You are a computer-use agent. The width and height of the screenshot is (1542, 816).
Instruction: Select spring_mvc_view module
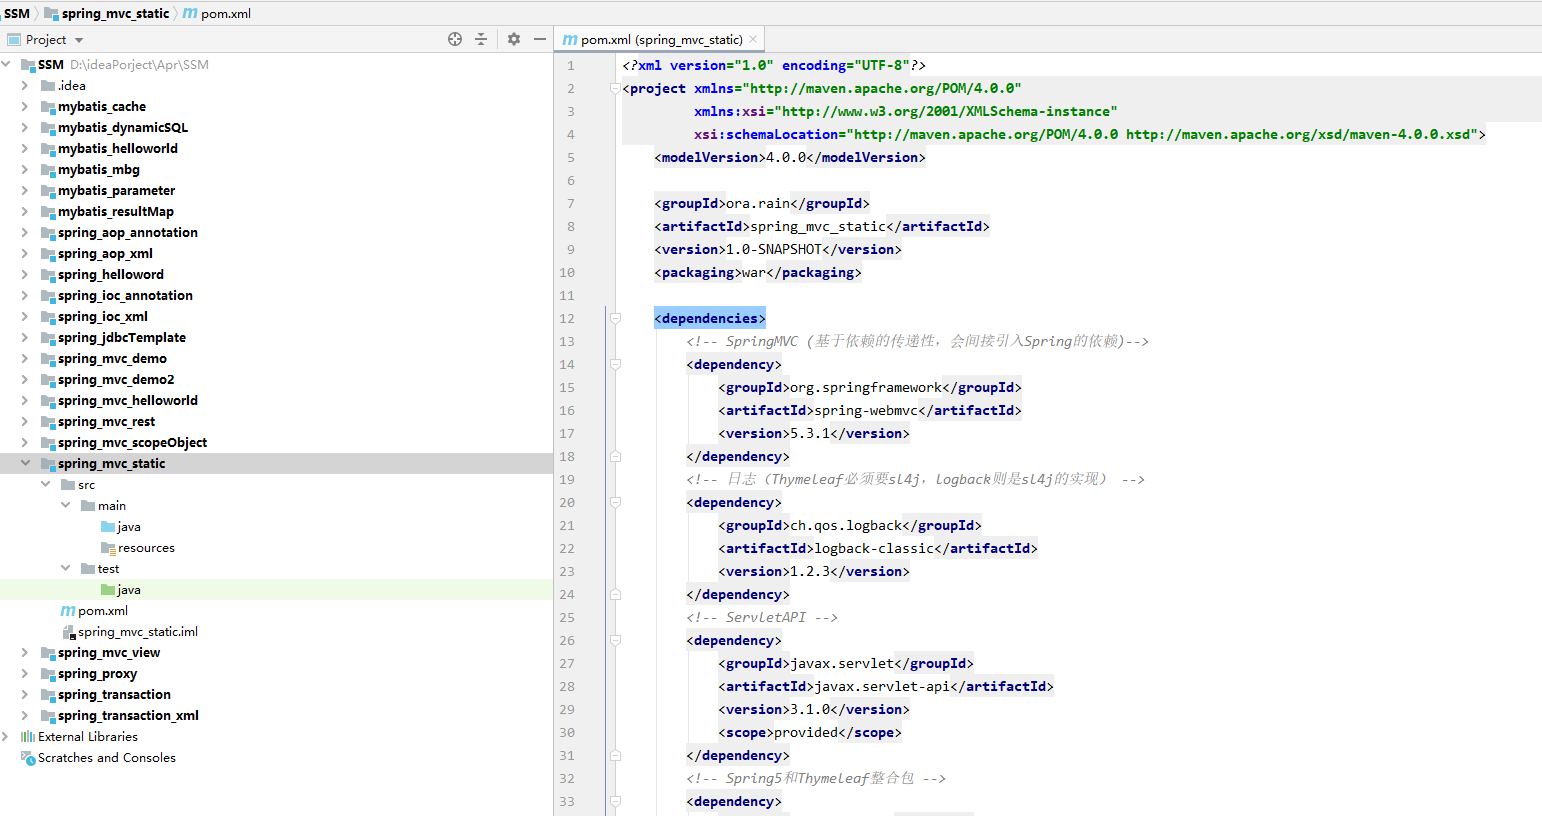[109, 652]
